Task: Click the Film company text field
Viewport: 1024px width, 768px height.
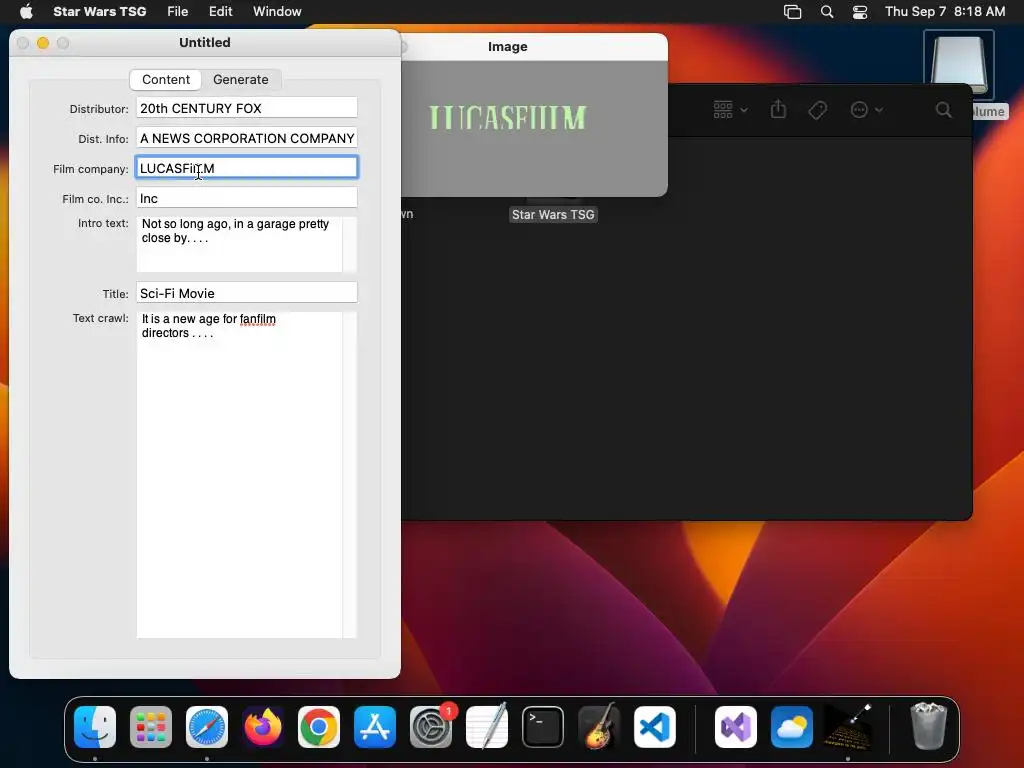Action: (247, 168)
